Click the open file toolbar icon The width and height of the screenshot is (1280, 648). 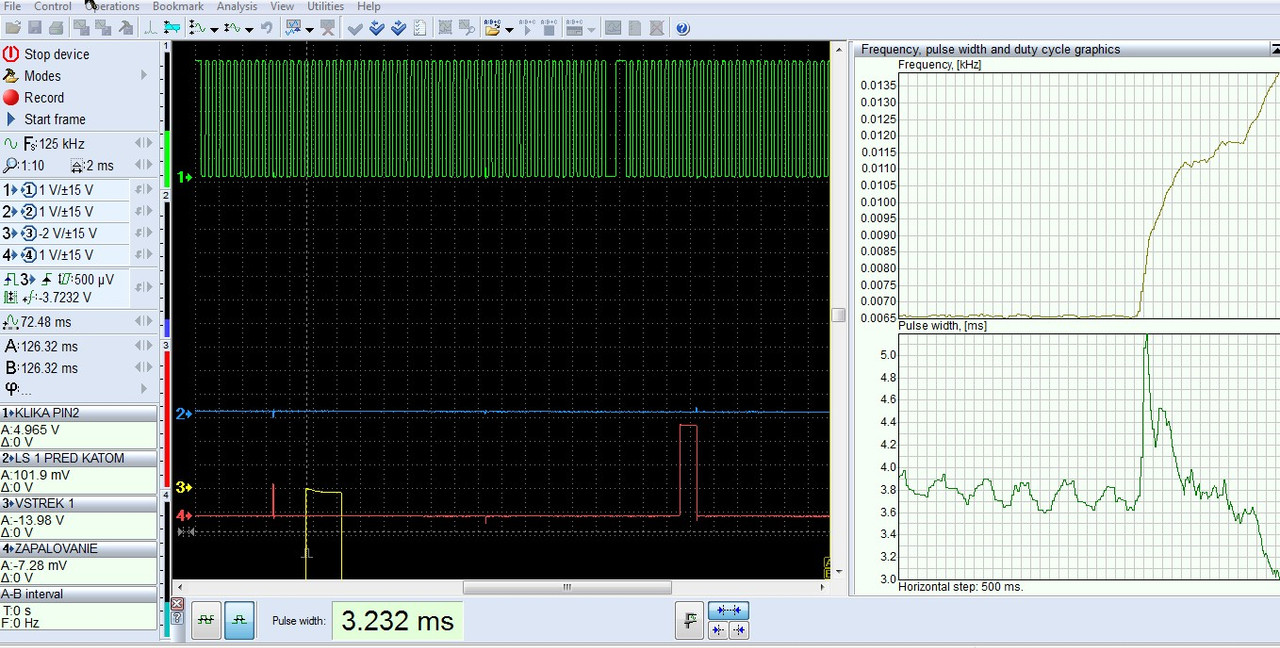coord(12,28)
